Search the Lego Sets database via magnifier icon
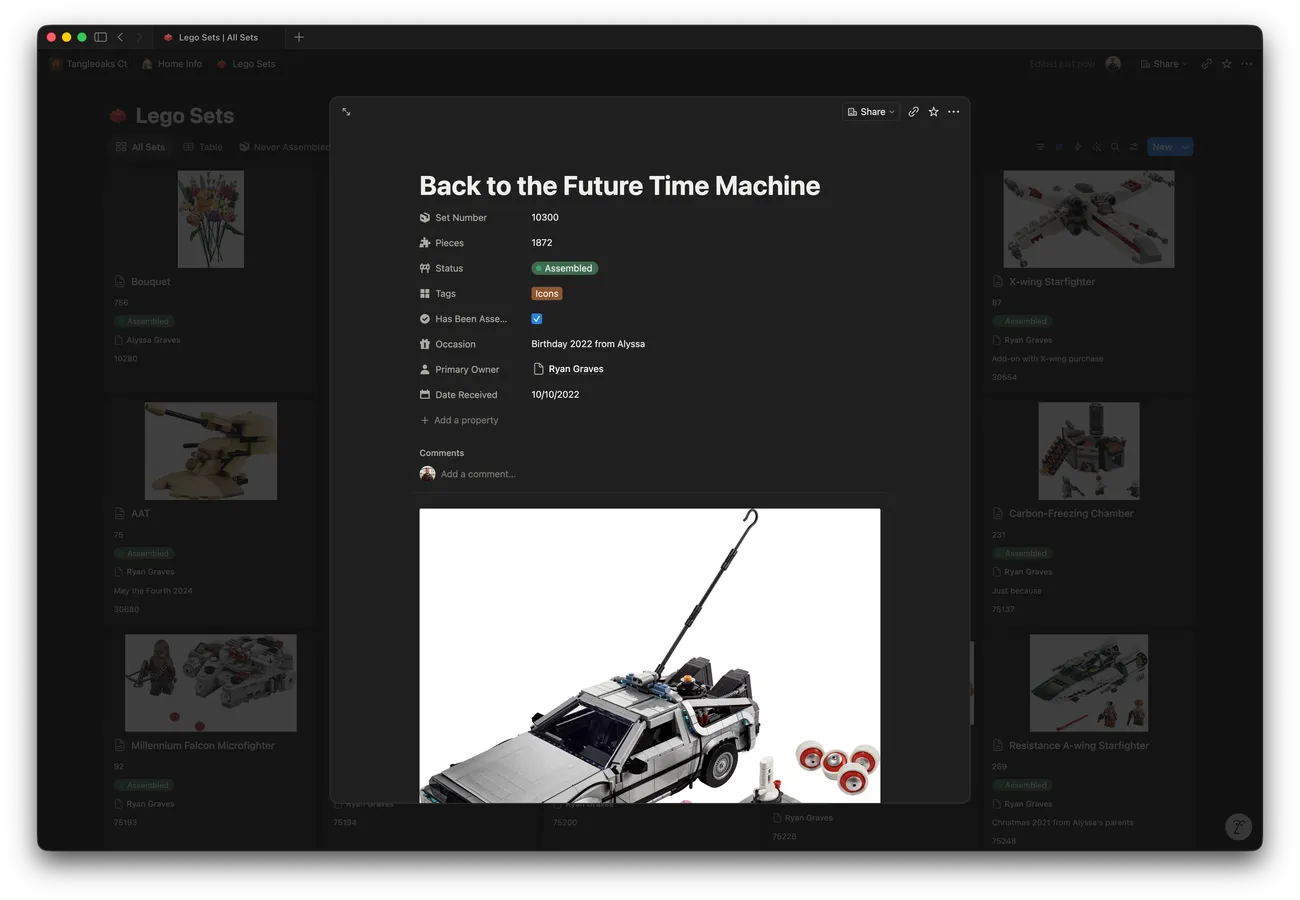 1115,147
